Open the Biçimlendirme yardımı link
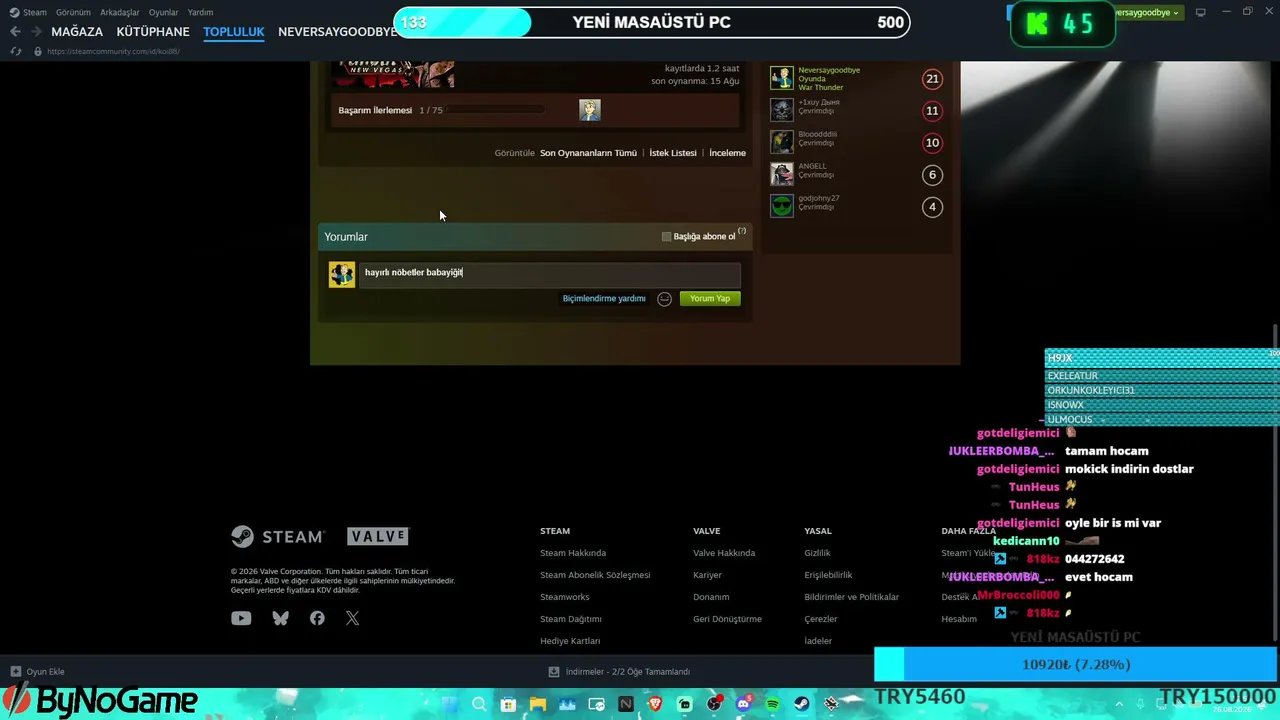The image size is (1280, 720). [604, 299]
